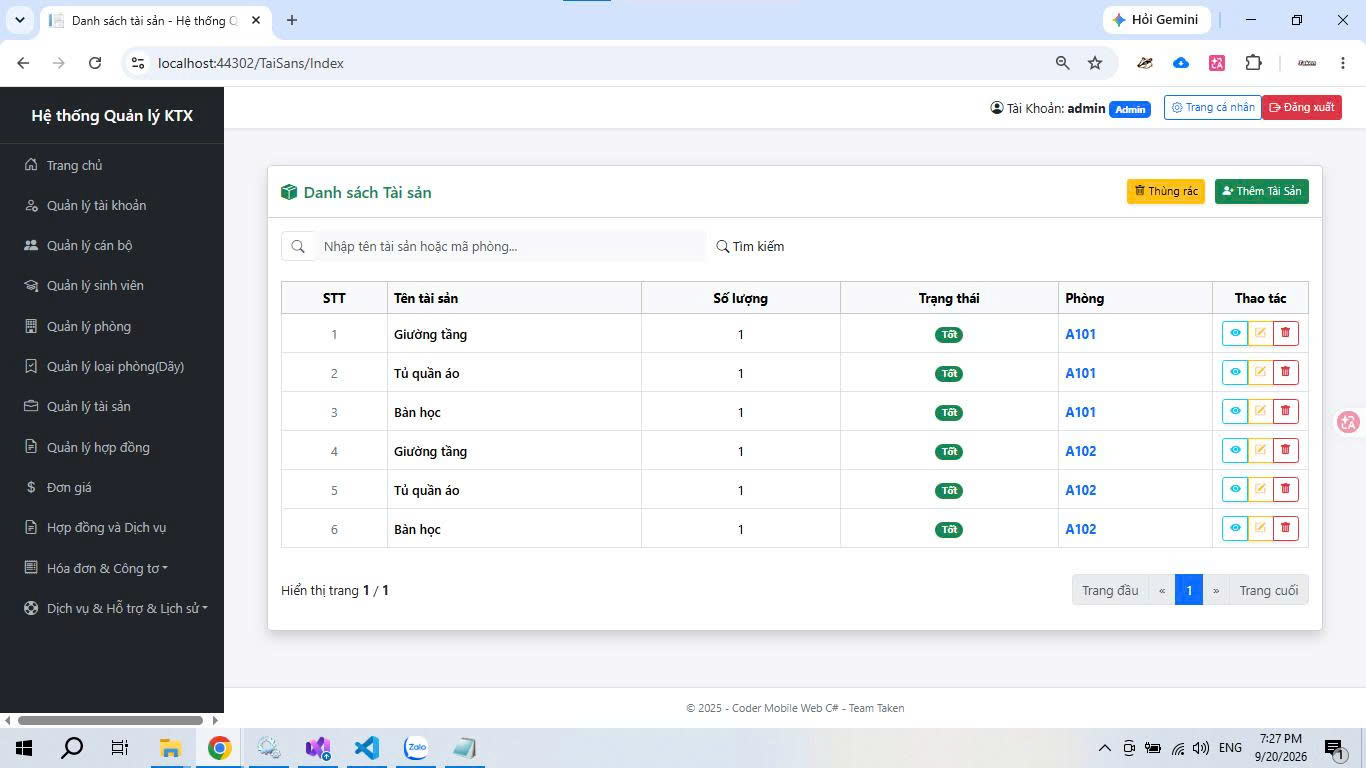Log out with Đăng xuất

coord(1302,107)
